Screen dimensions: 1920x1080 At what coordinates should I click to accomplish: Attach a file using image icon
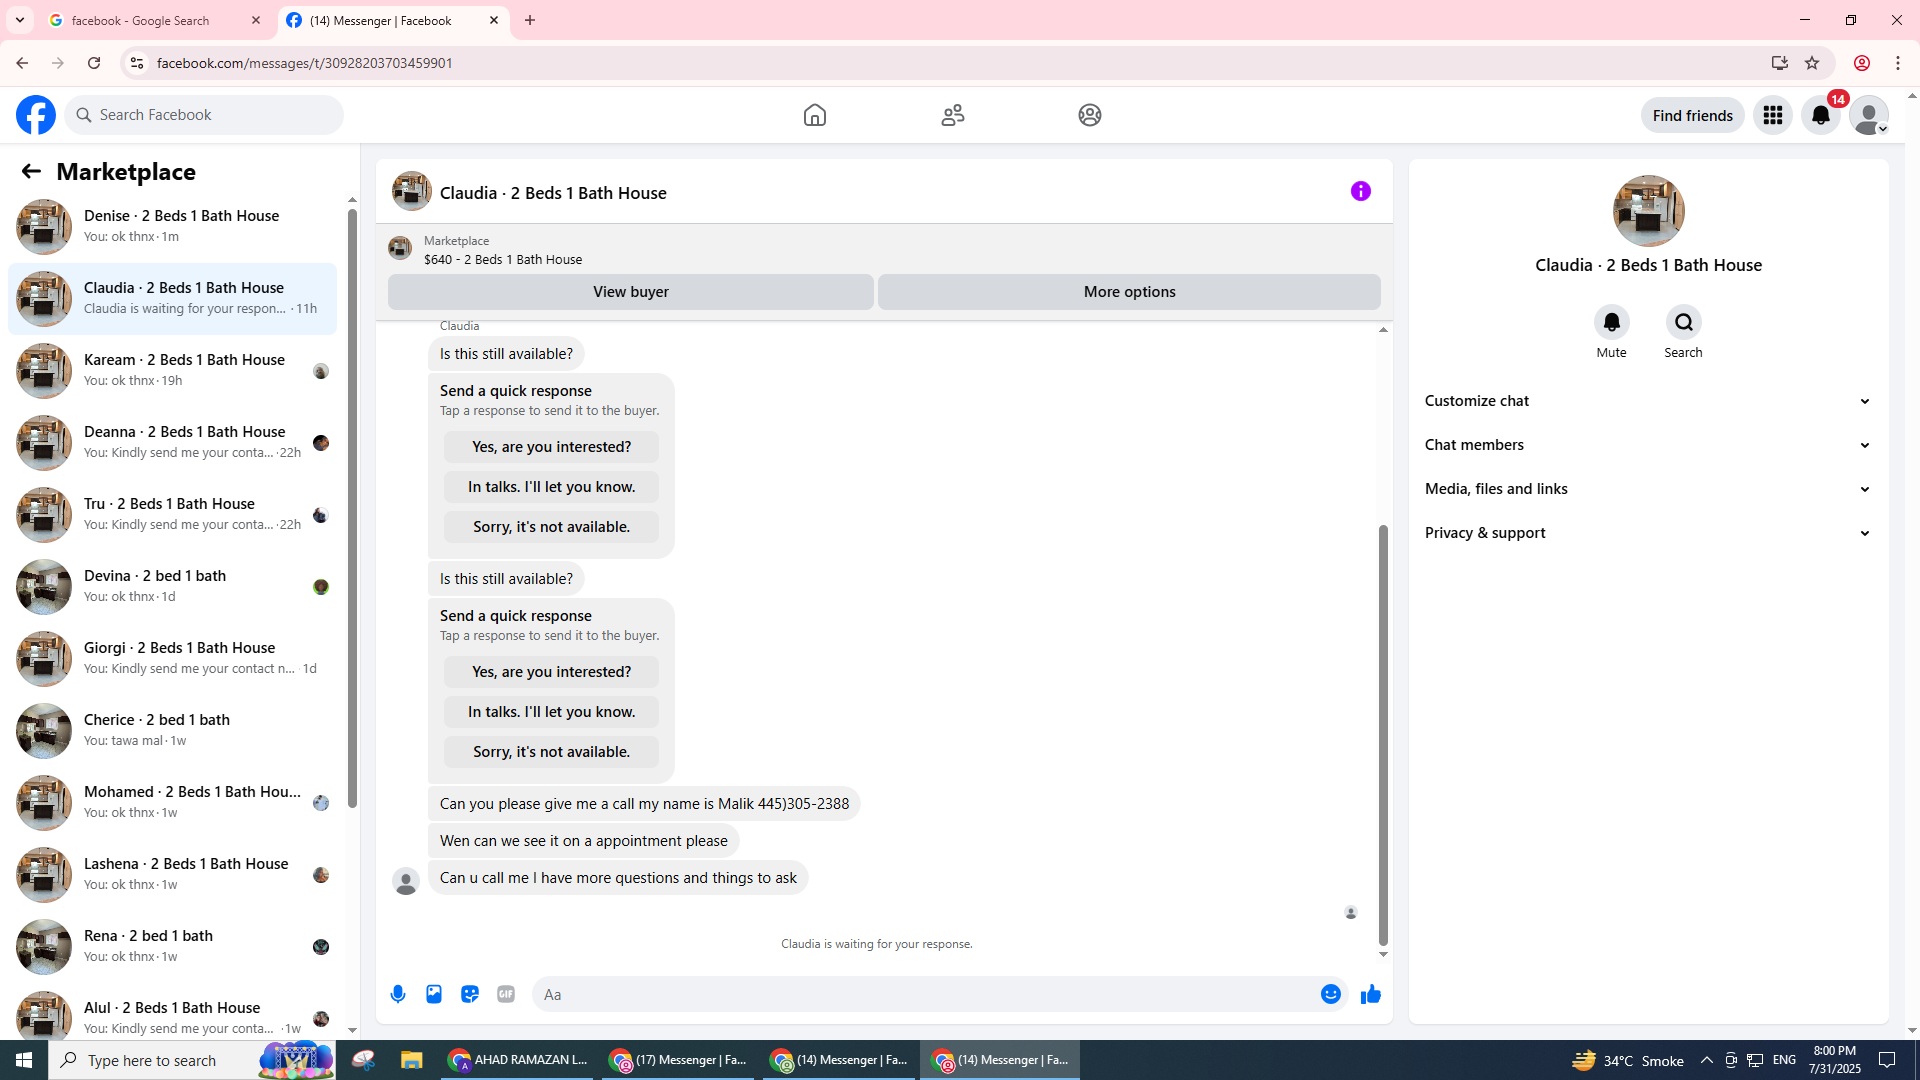[434, 994]
